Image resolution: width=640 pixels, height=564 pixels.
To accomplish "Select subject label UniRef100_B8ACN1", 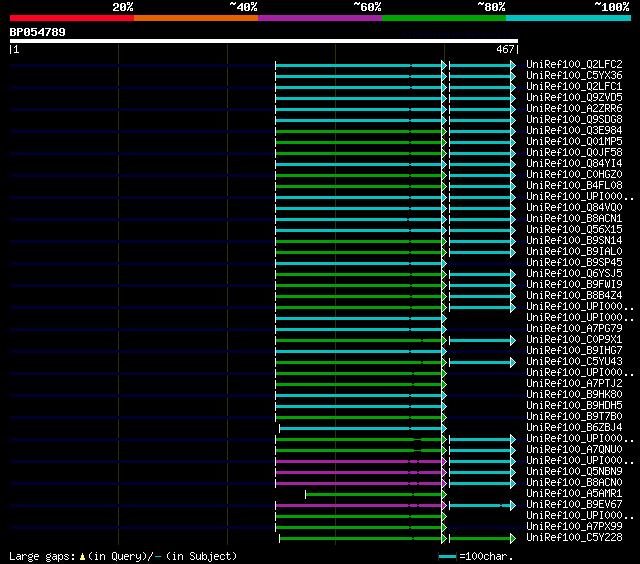I will 574,219.
